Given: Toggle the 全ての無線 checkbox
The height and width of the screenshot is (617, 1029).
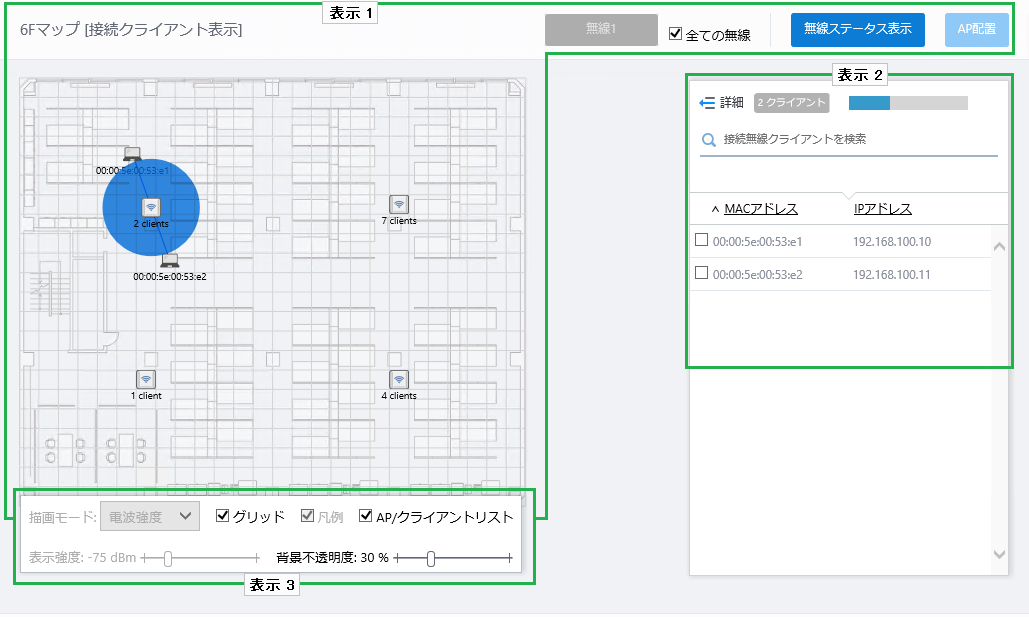Looking at the screenshot, I should pos(676,34).
